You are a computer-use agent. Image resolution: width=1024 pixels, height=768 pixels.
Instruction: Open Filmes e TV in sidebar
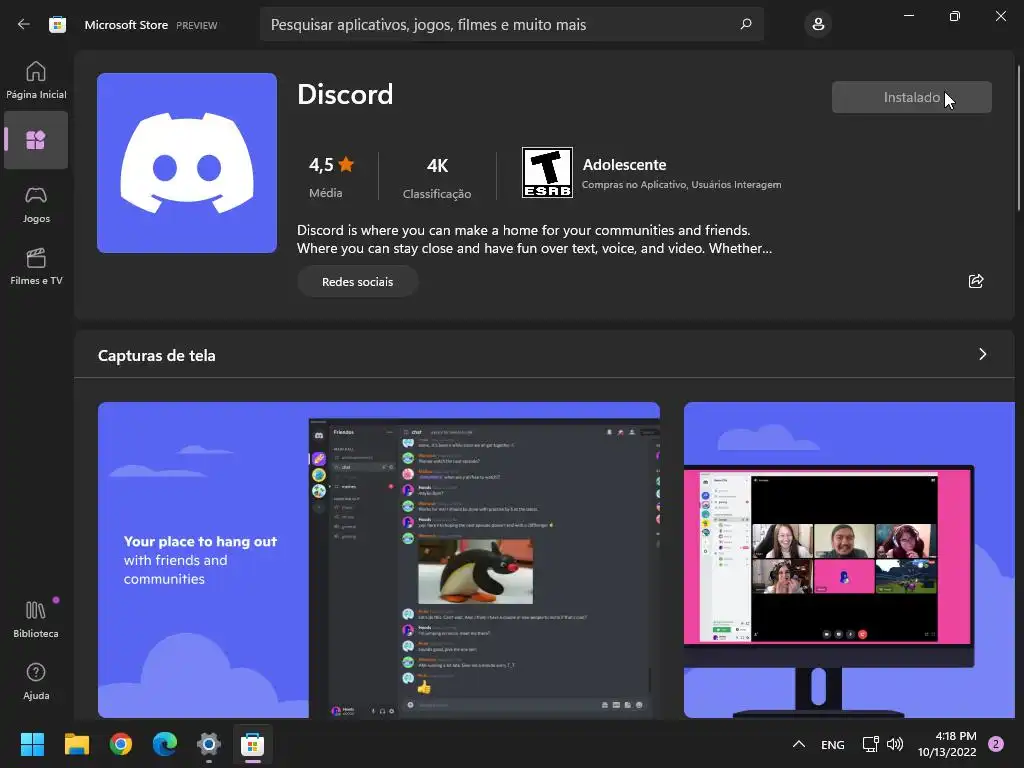[36, 266]
